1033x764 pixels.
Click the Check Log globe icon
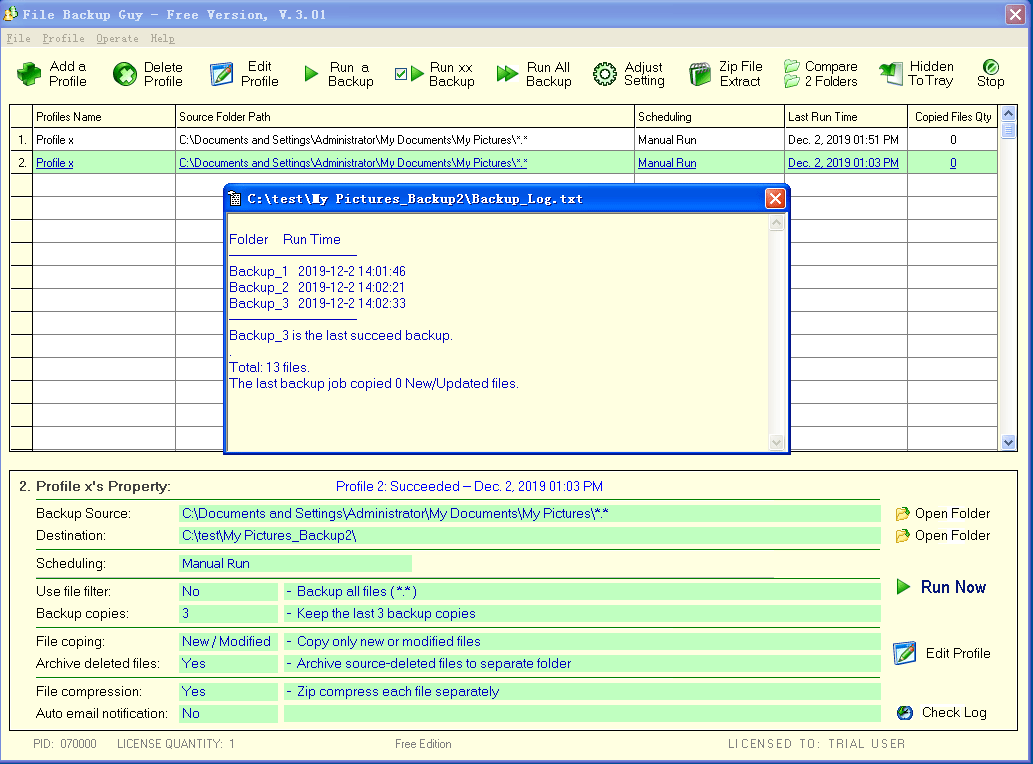click(905, 713)
